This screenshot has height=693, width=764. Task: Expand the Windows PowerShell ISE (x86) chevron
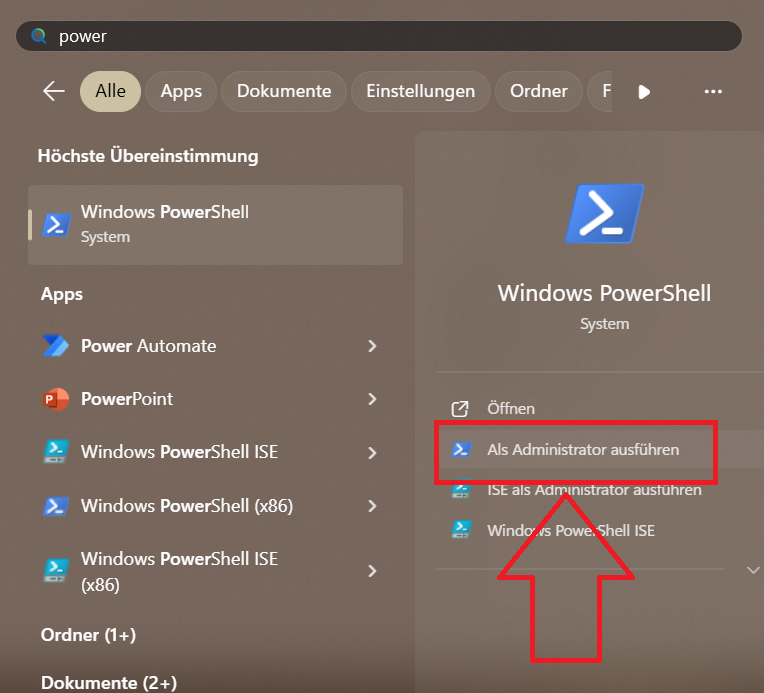(x=372, y=571)
